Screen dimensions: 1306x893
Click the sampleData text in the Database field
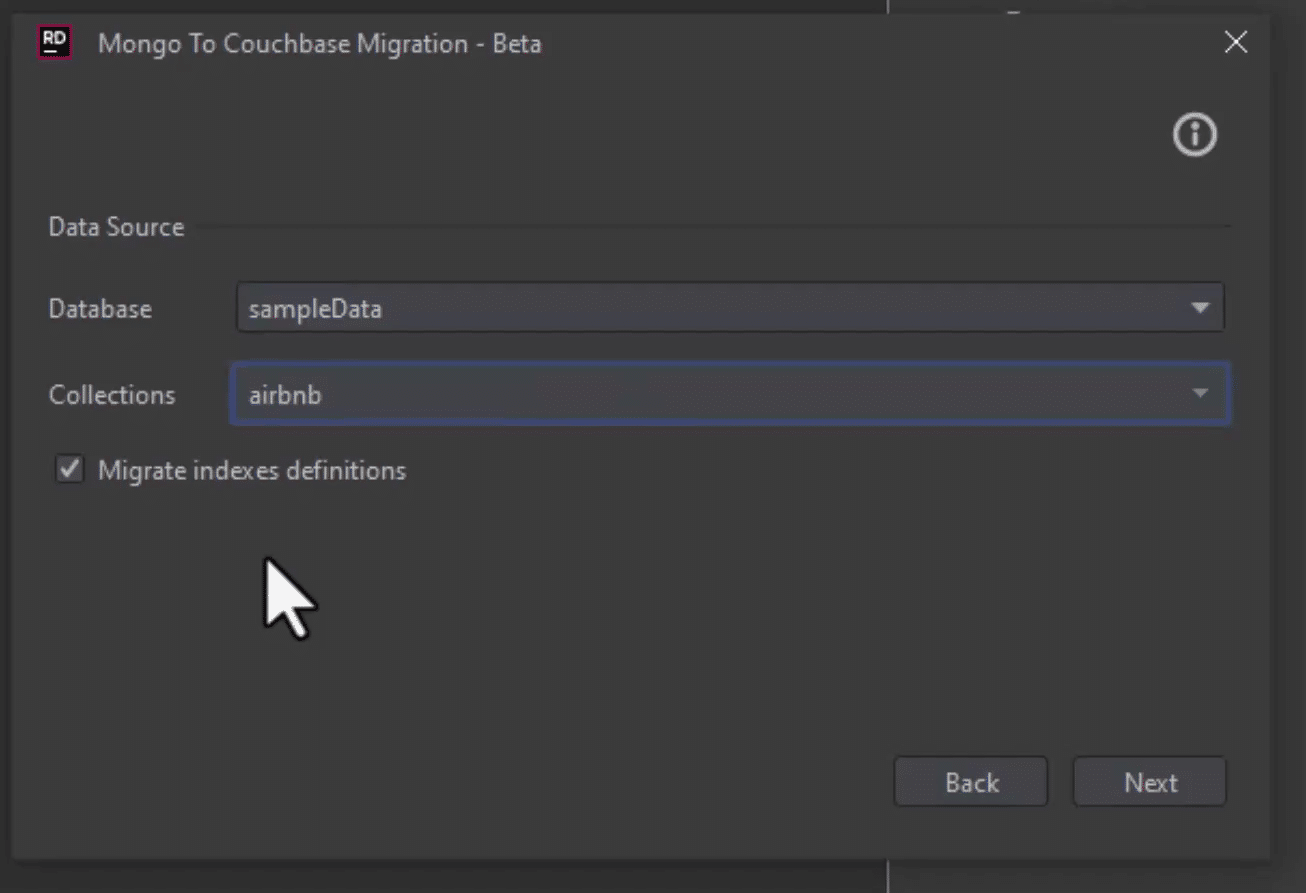[314, 309]
